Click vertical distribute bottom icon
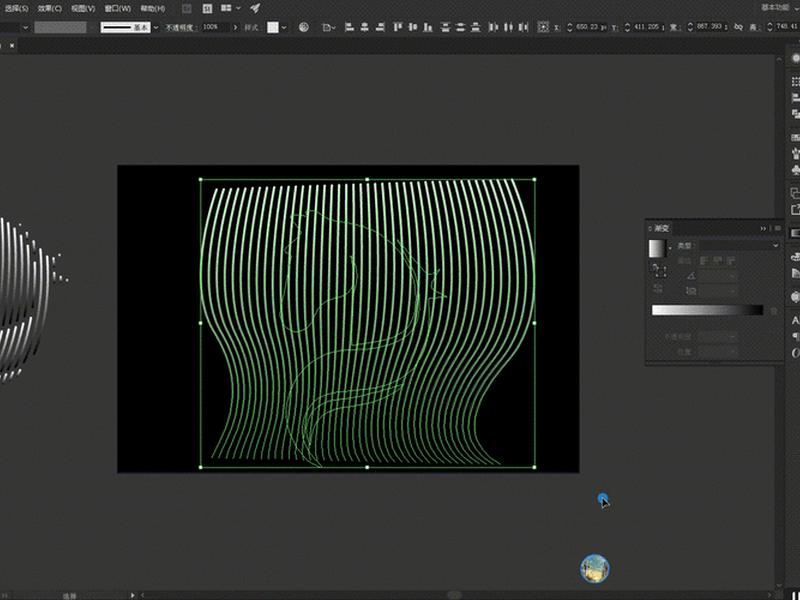The image size is (800, 600). pos(476,27)
